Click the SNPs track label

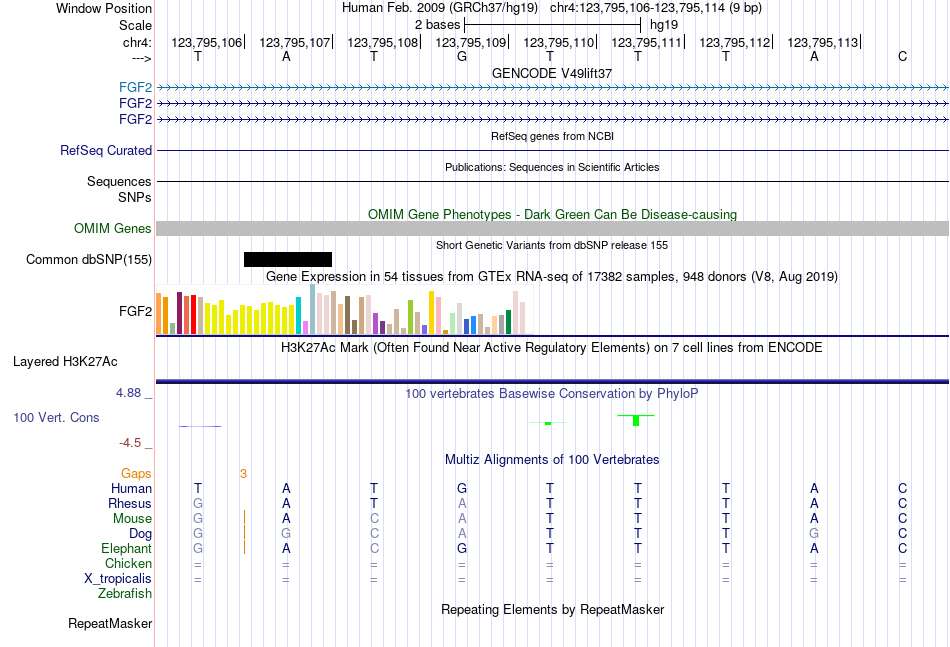pyautogui.click(x=135, y=197)
